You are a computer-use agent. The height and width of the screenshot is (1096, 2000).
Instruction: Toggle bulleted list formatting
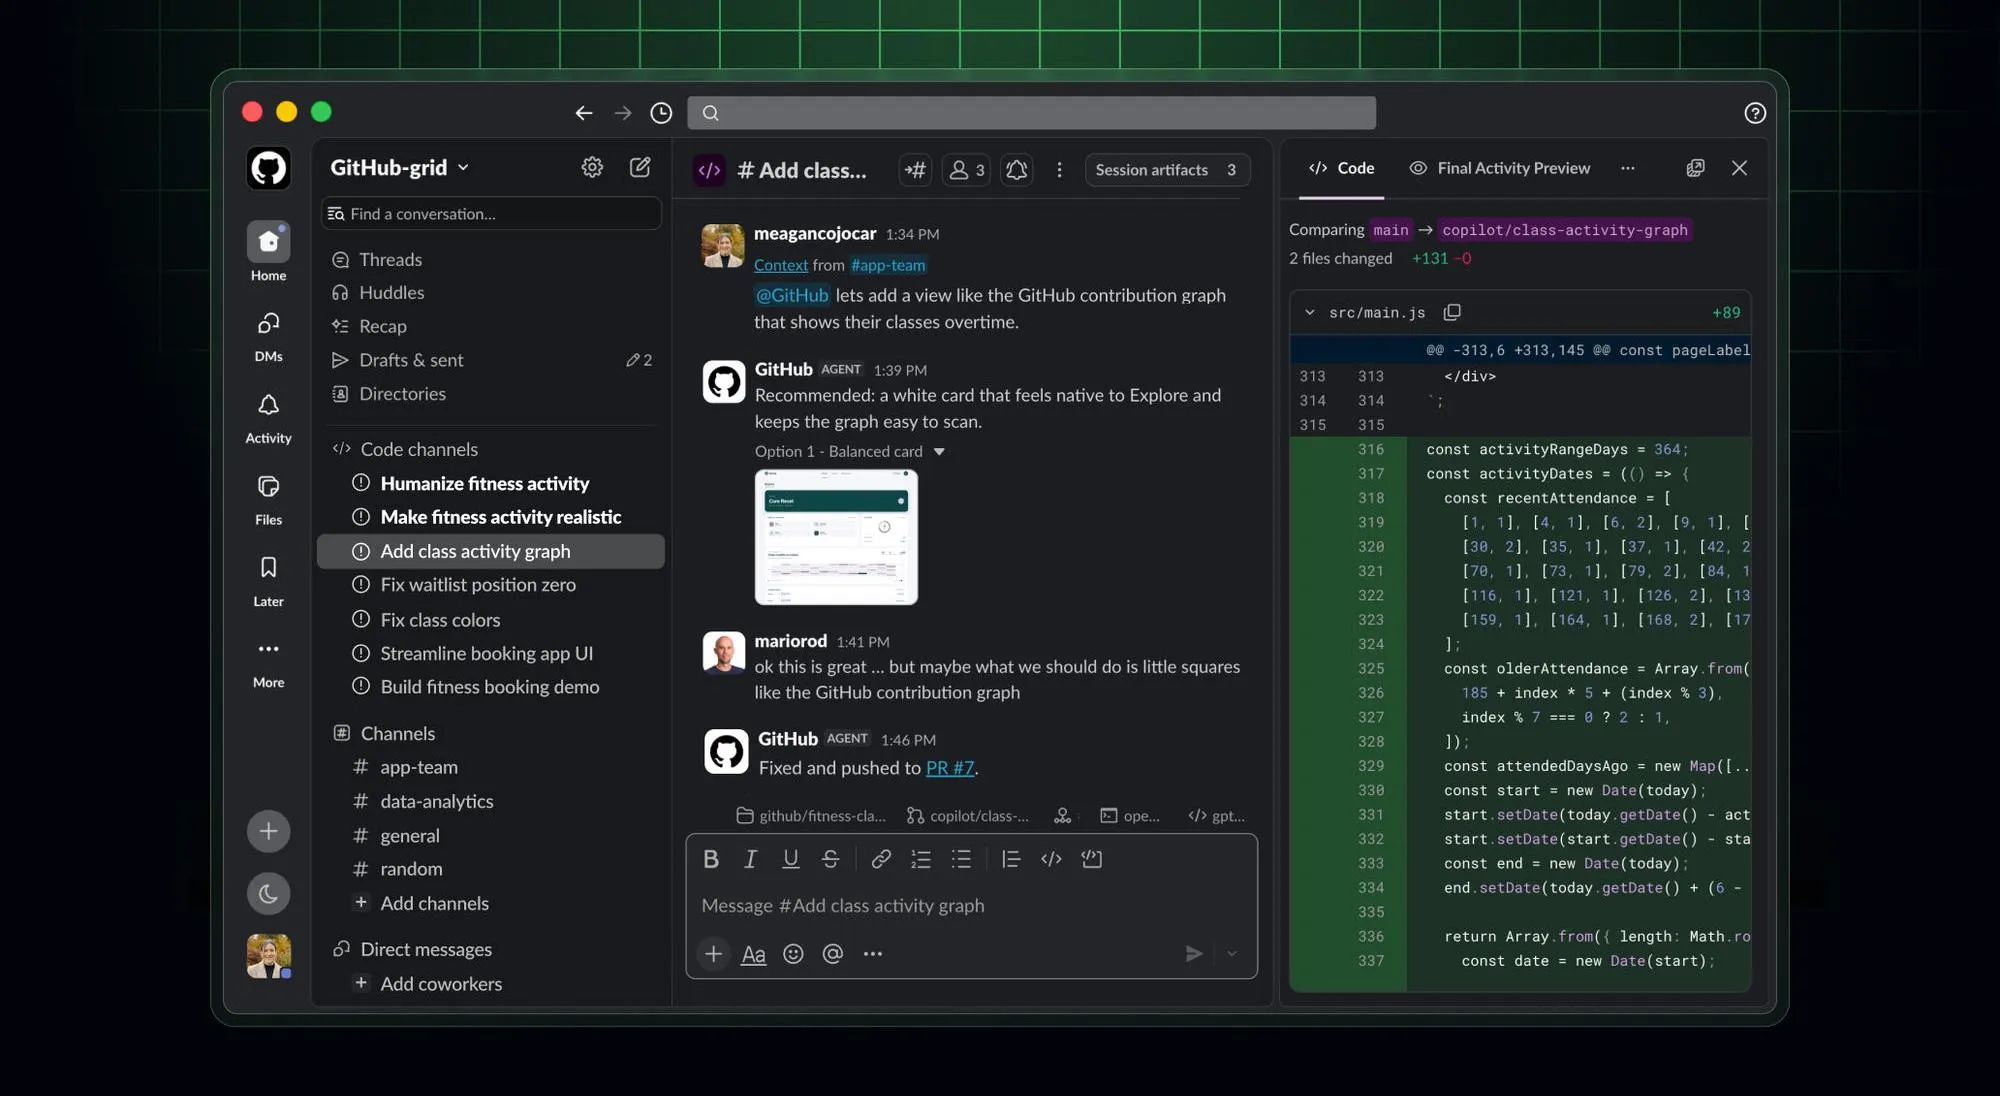[x=961, y=859]
